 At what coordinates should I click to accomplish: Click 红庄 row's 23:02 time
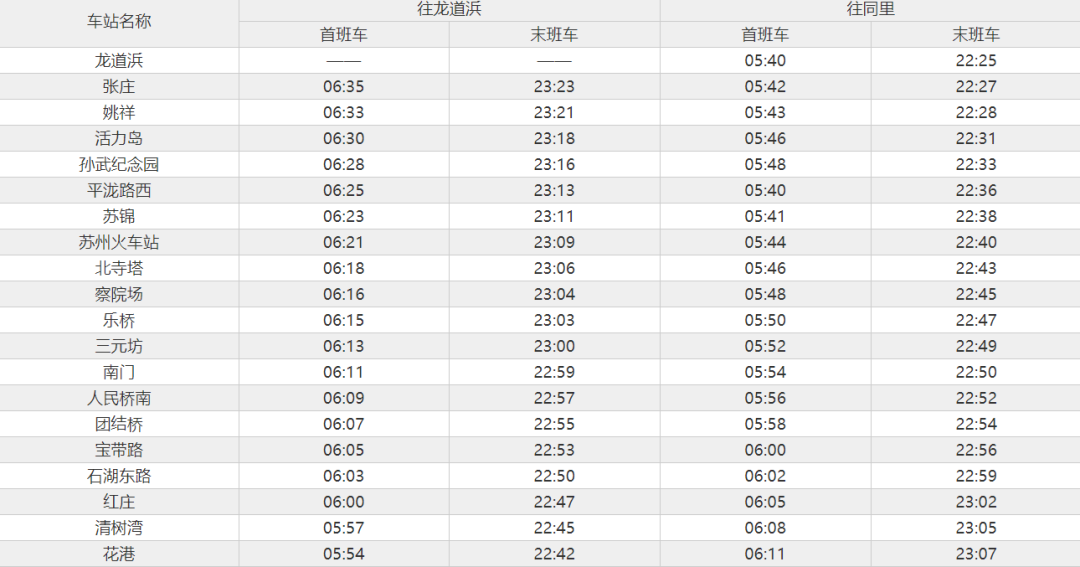tap(975, 502)
